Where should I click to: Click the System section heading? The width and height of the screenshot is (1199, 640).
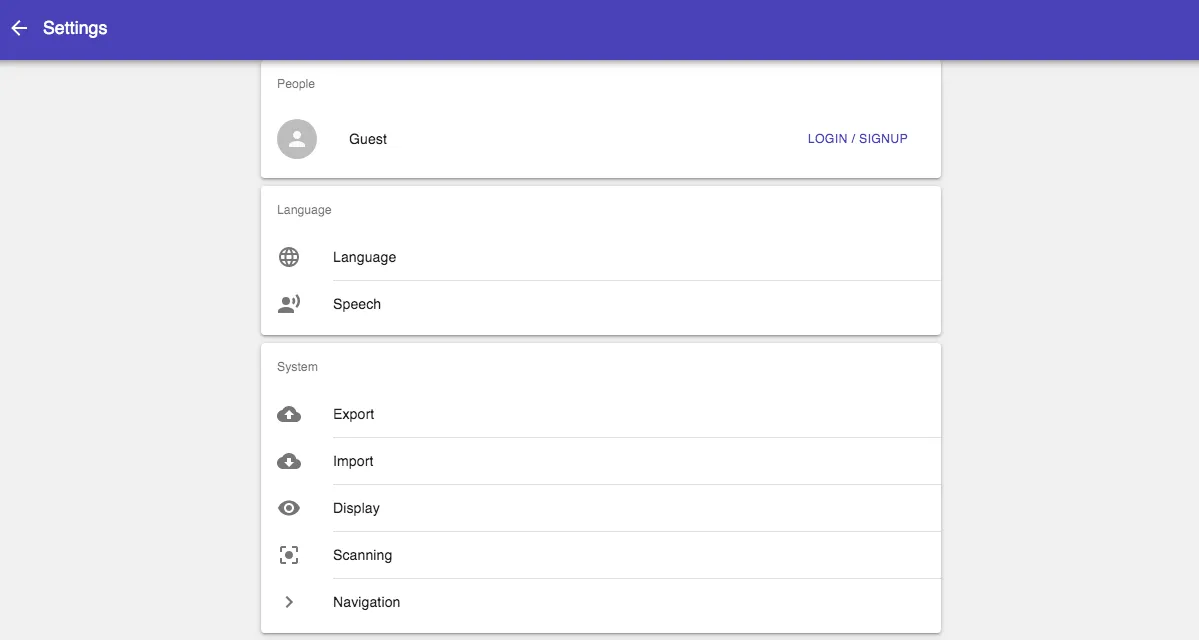pyautogui.click(x=297, y=367)
